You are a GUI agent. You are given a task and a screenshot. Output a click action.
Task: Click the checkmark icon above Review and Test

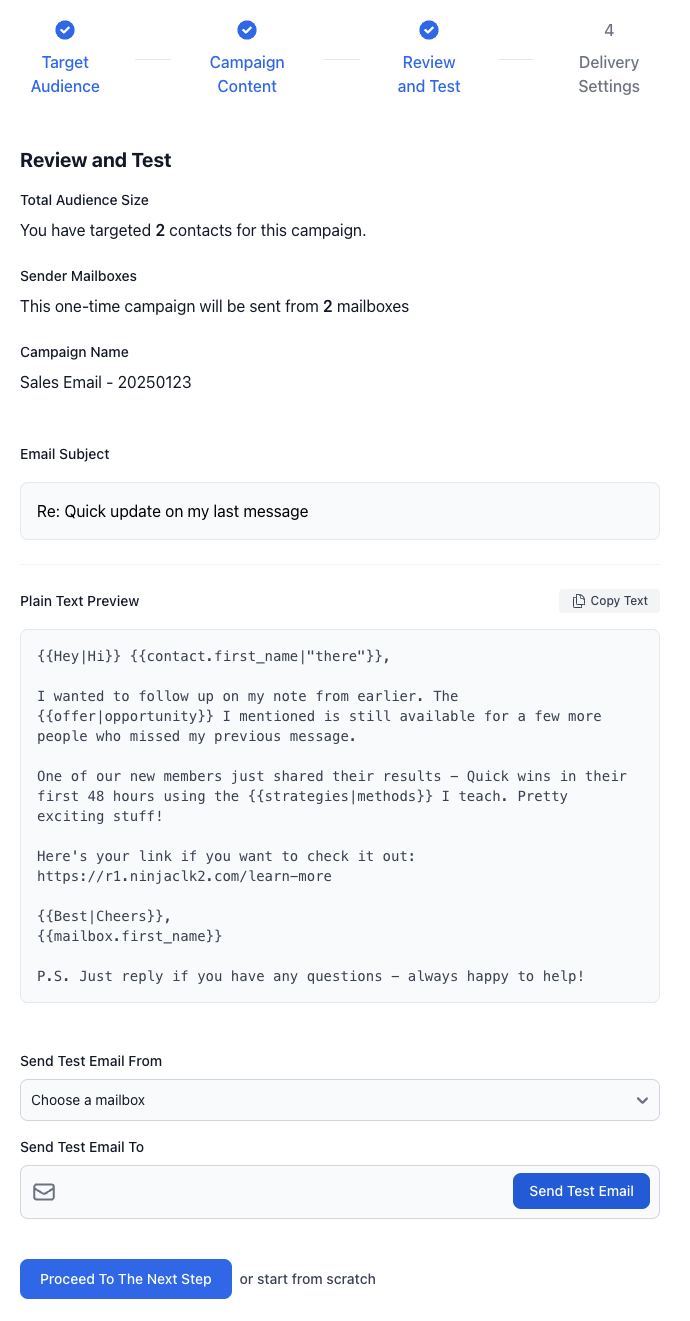(429, 30)
